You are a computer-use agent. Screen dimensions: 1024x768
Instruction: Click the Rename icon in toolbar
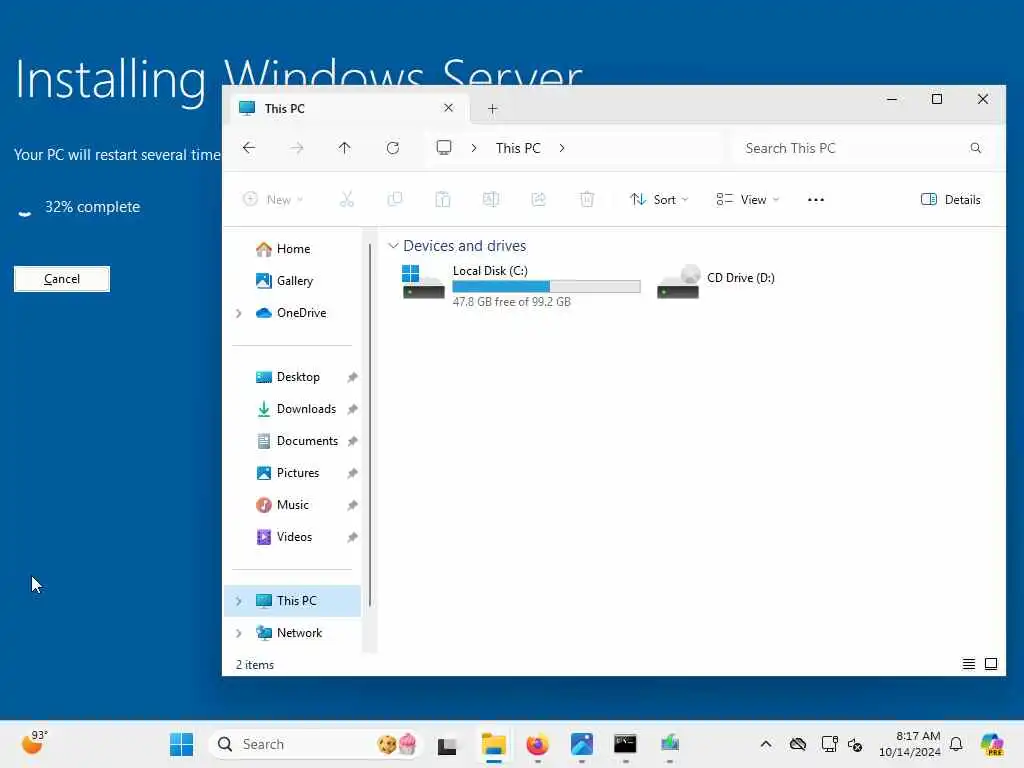(490, 199)
